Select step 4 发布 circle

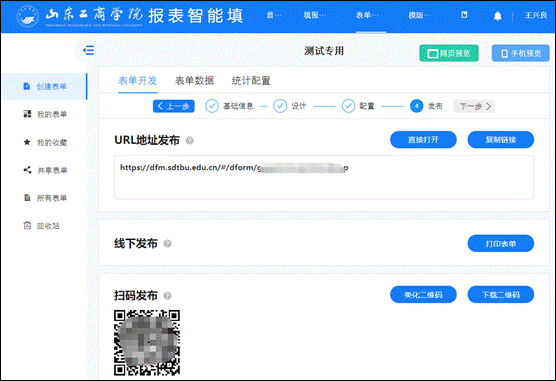[417, 106]
